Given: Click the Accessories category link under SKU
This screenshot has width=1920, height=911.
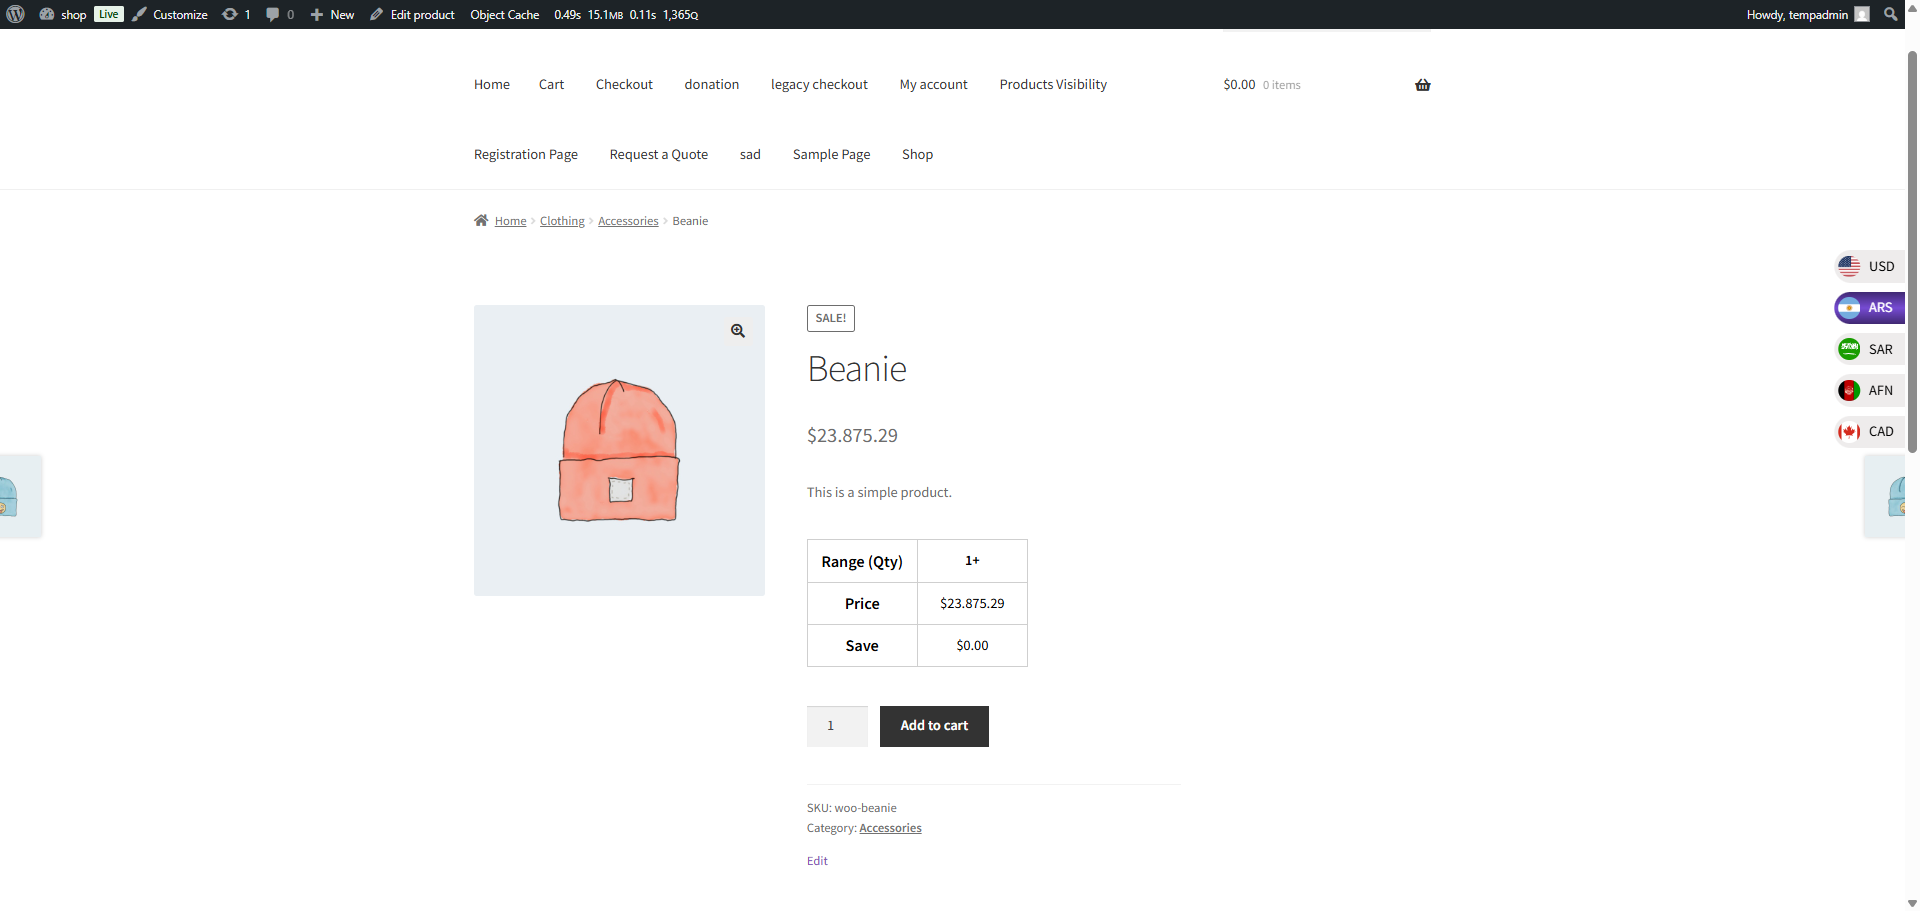Looking at the screenshot, I should tap(890, 828).
